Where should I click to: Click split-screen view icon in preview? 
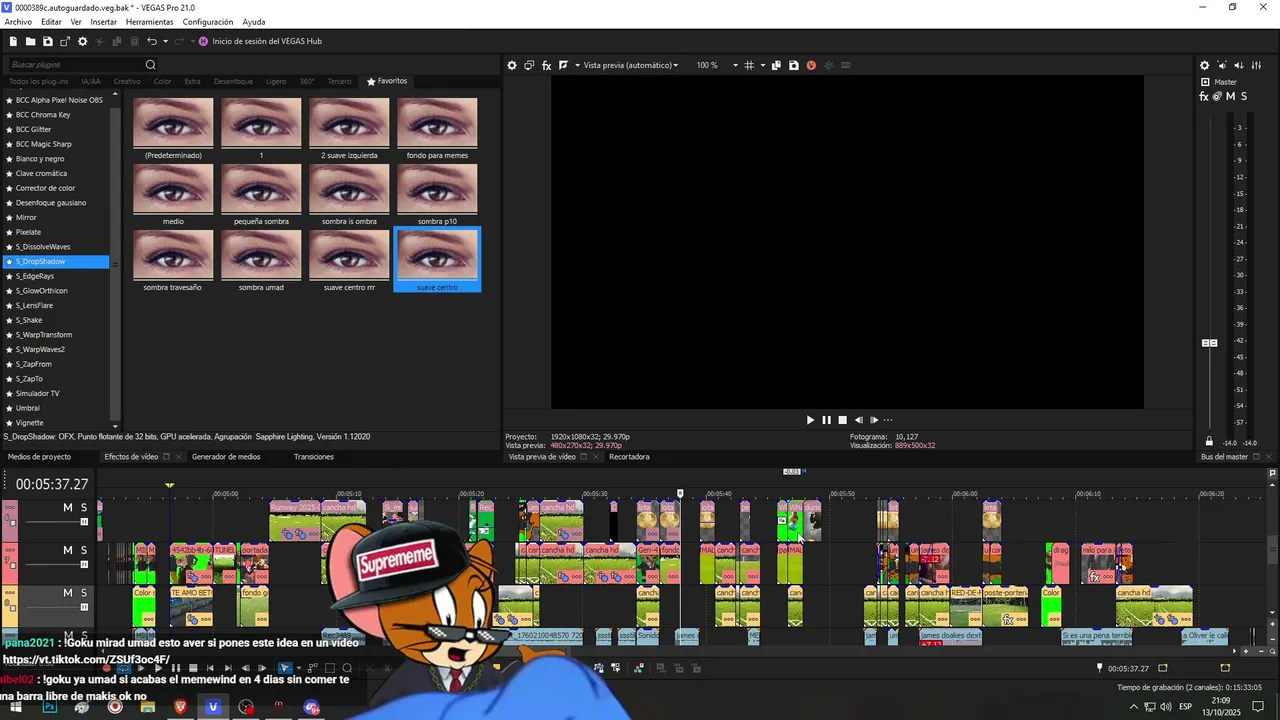coord(563,65)
